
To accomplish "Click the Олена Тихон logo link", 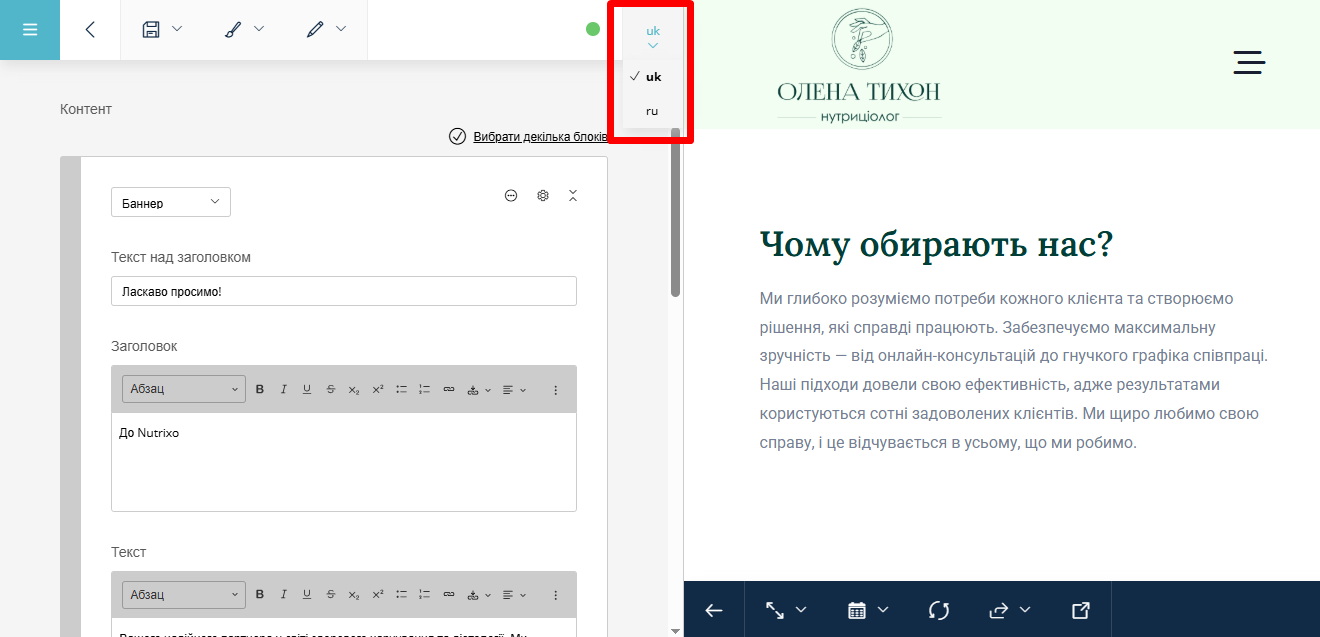I will coord(859,66).
